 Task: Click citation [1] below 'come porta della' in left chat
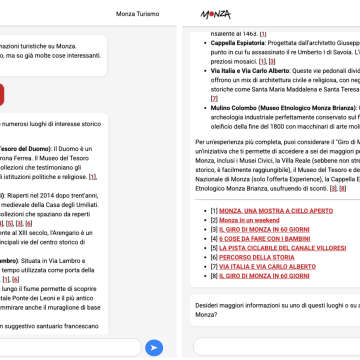click(x=6, y=280)
